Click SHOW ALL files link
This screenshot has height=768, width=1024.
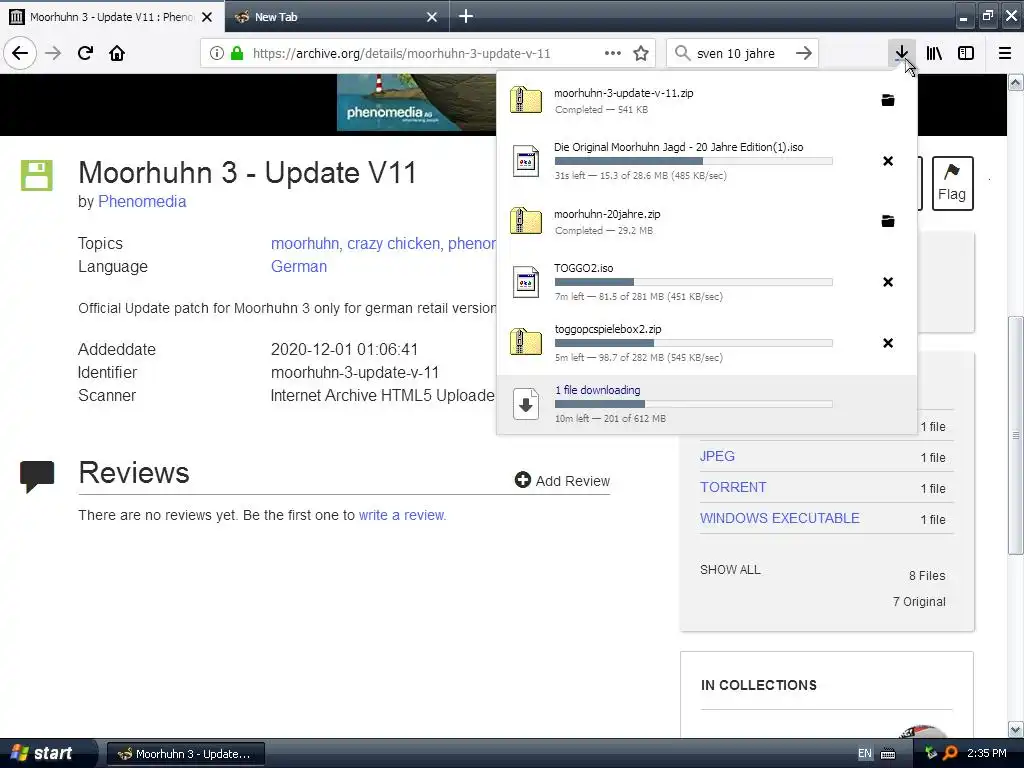click(730, 569)
